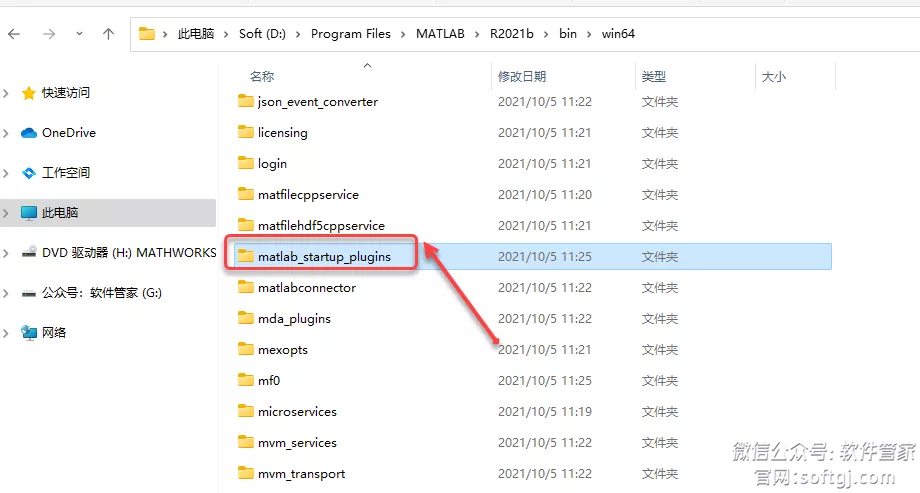Click the OneDrive cloud icon

[x=29, y=133]
